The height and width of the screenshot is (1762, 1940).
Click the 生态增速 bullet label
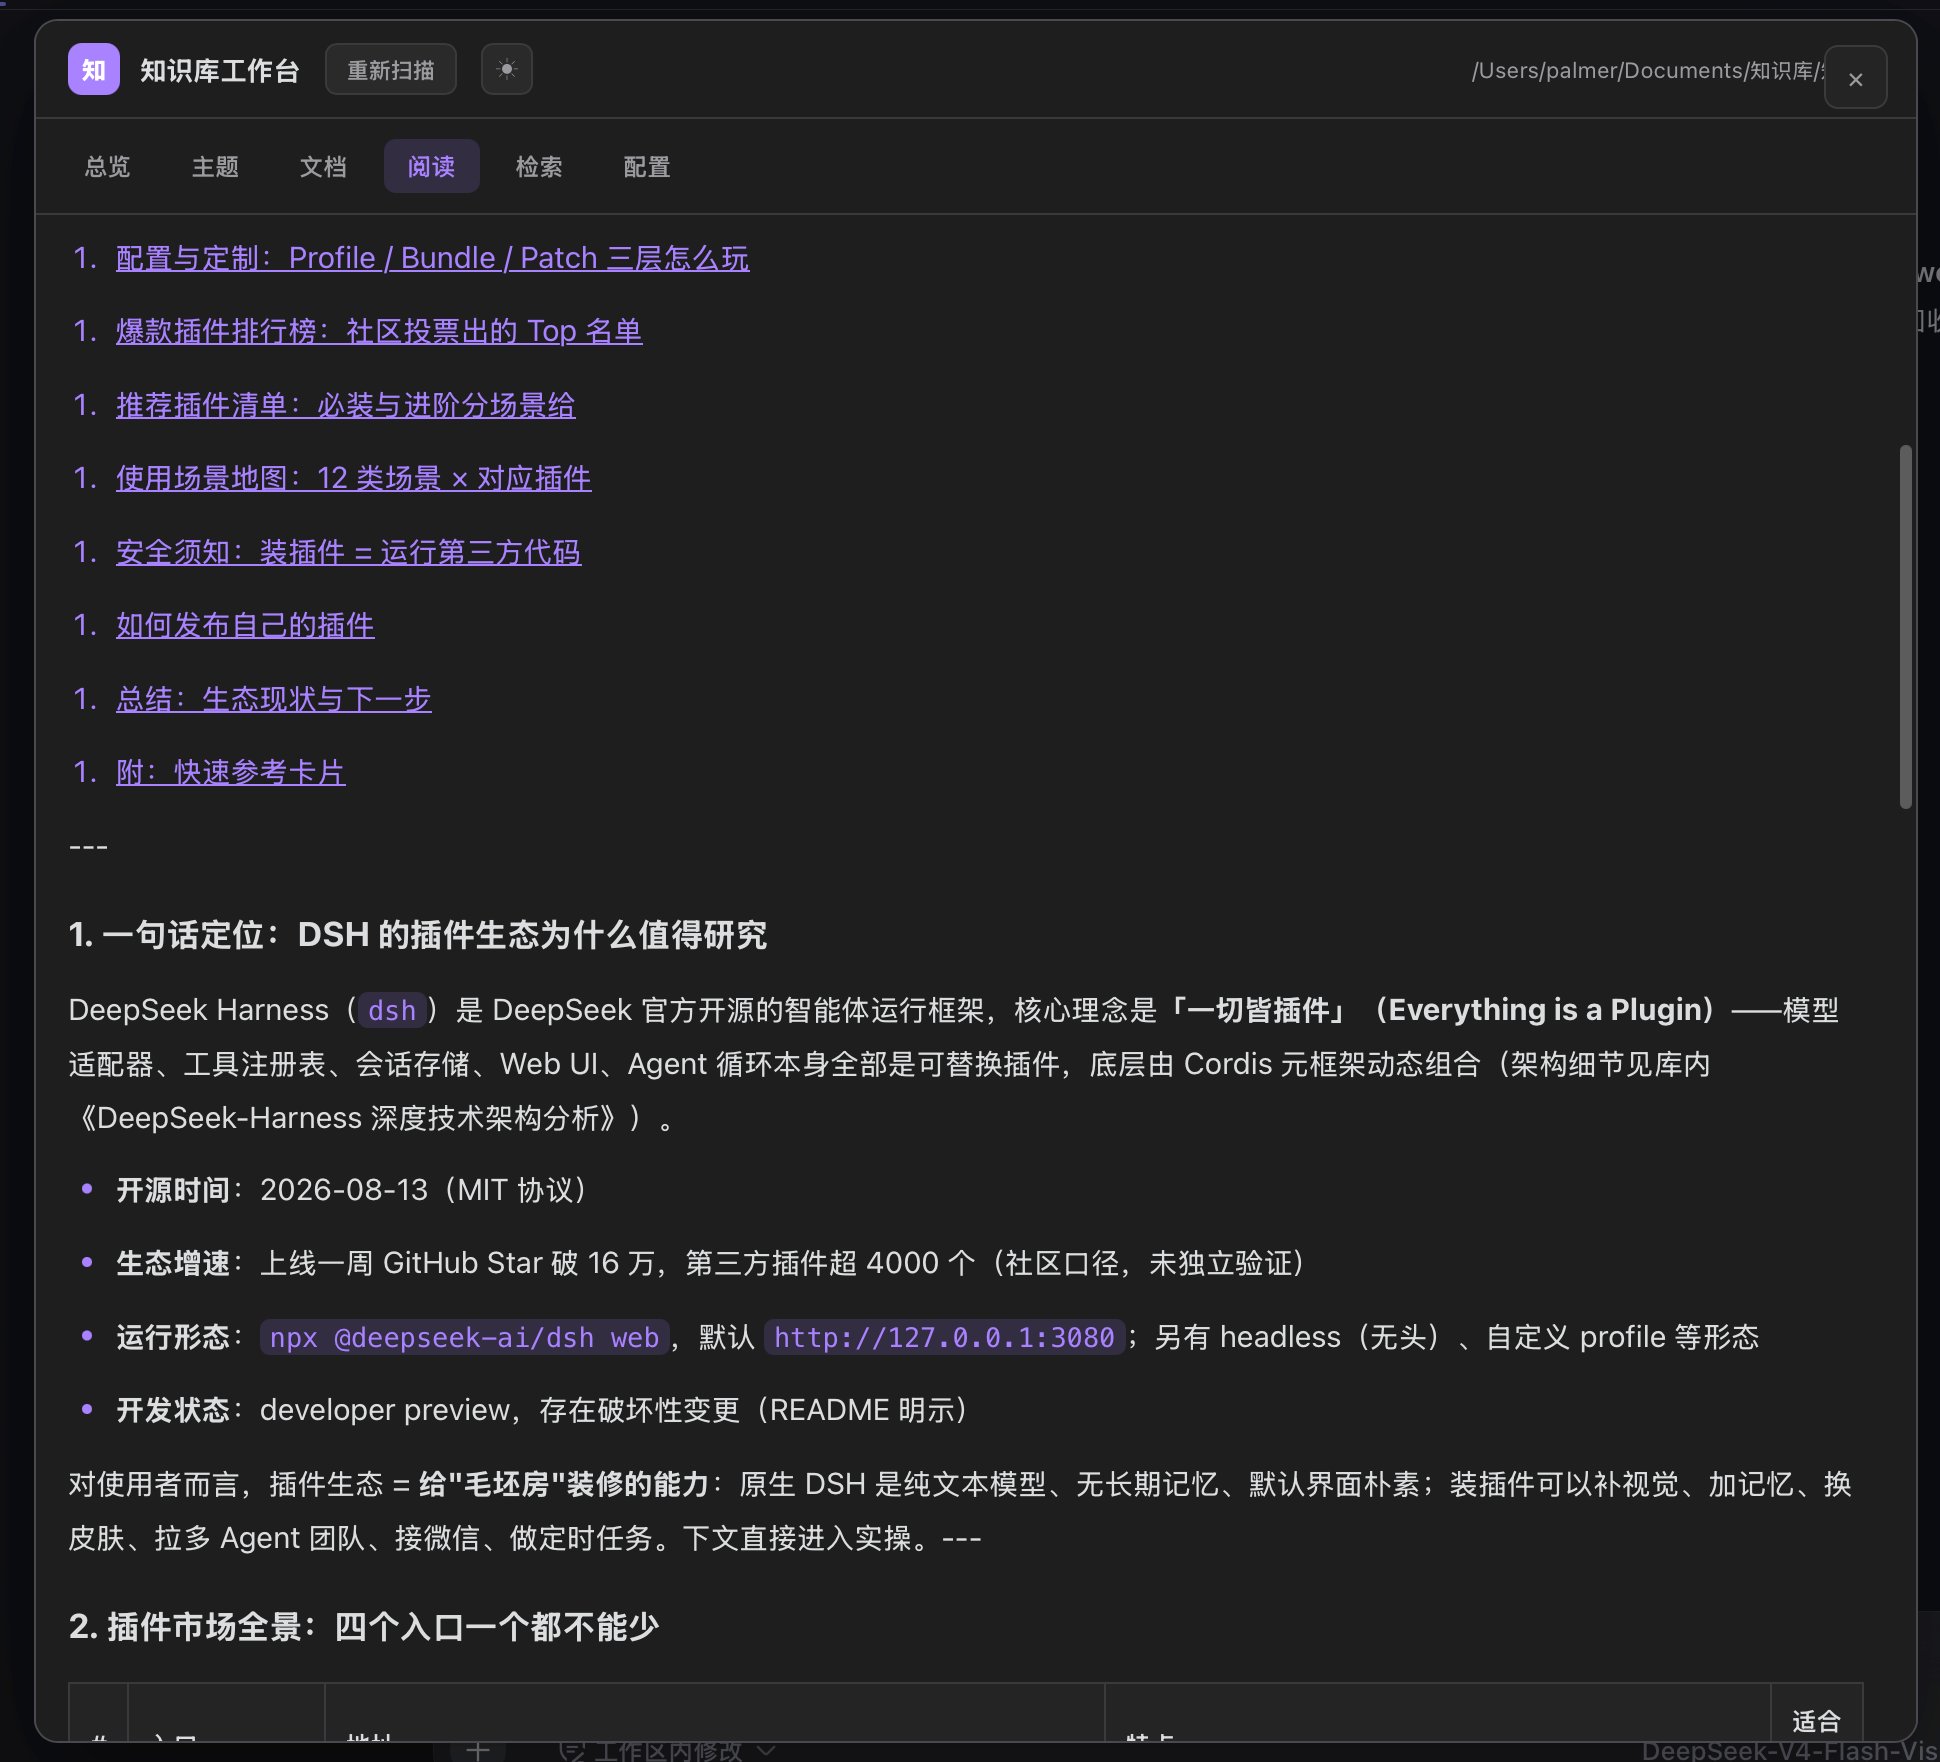point(174,1263)
